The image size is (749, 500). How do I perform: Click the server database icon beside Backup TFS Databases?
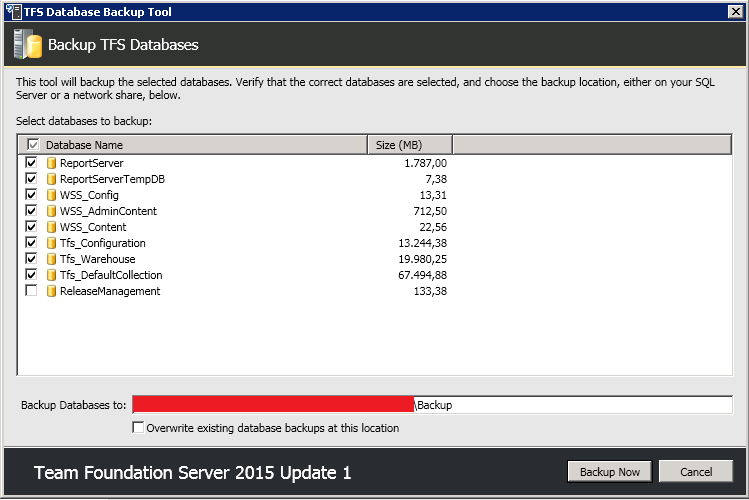click(x=28, y=44)
